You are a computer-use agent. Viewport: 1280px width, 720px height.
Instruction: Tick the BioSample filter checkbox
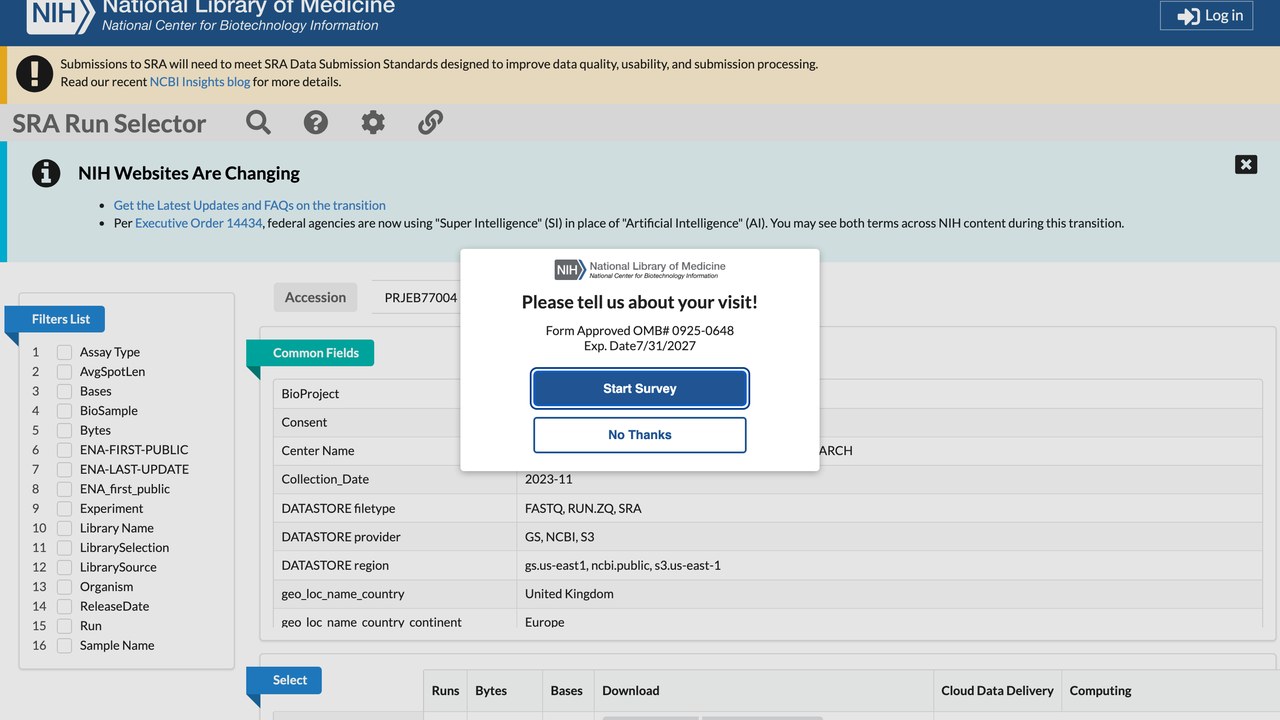tap(64, 411)
